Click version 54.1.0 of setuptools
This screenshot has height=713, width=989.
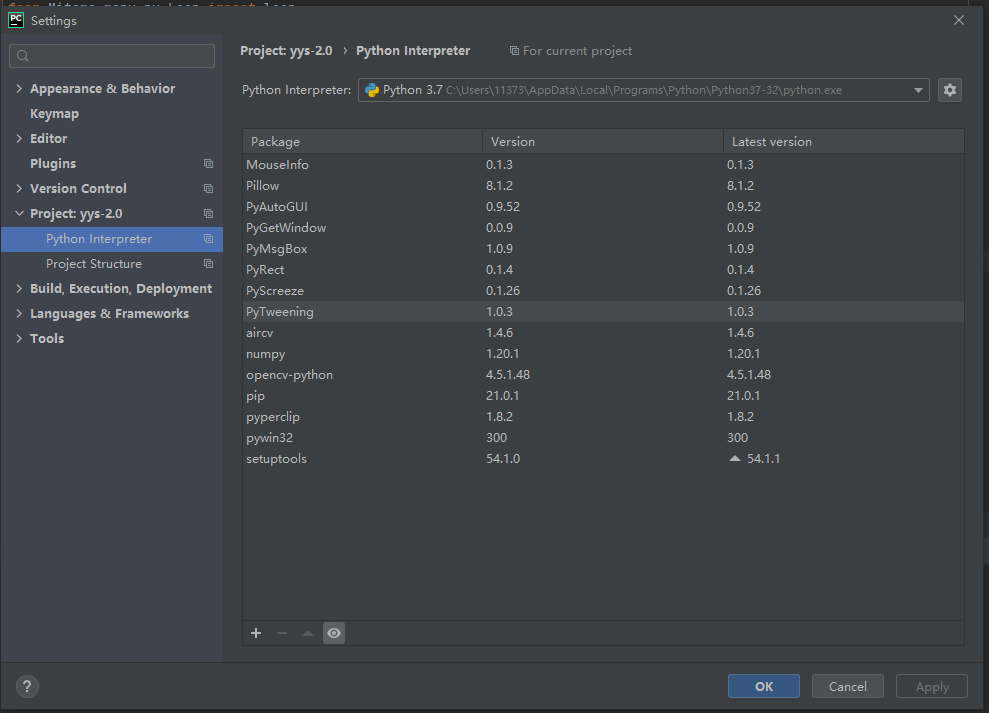click(x=503, y=459)
